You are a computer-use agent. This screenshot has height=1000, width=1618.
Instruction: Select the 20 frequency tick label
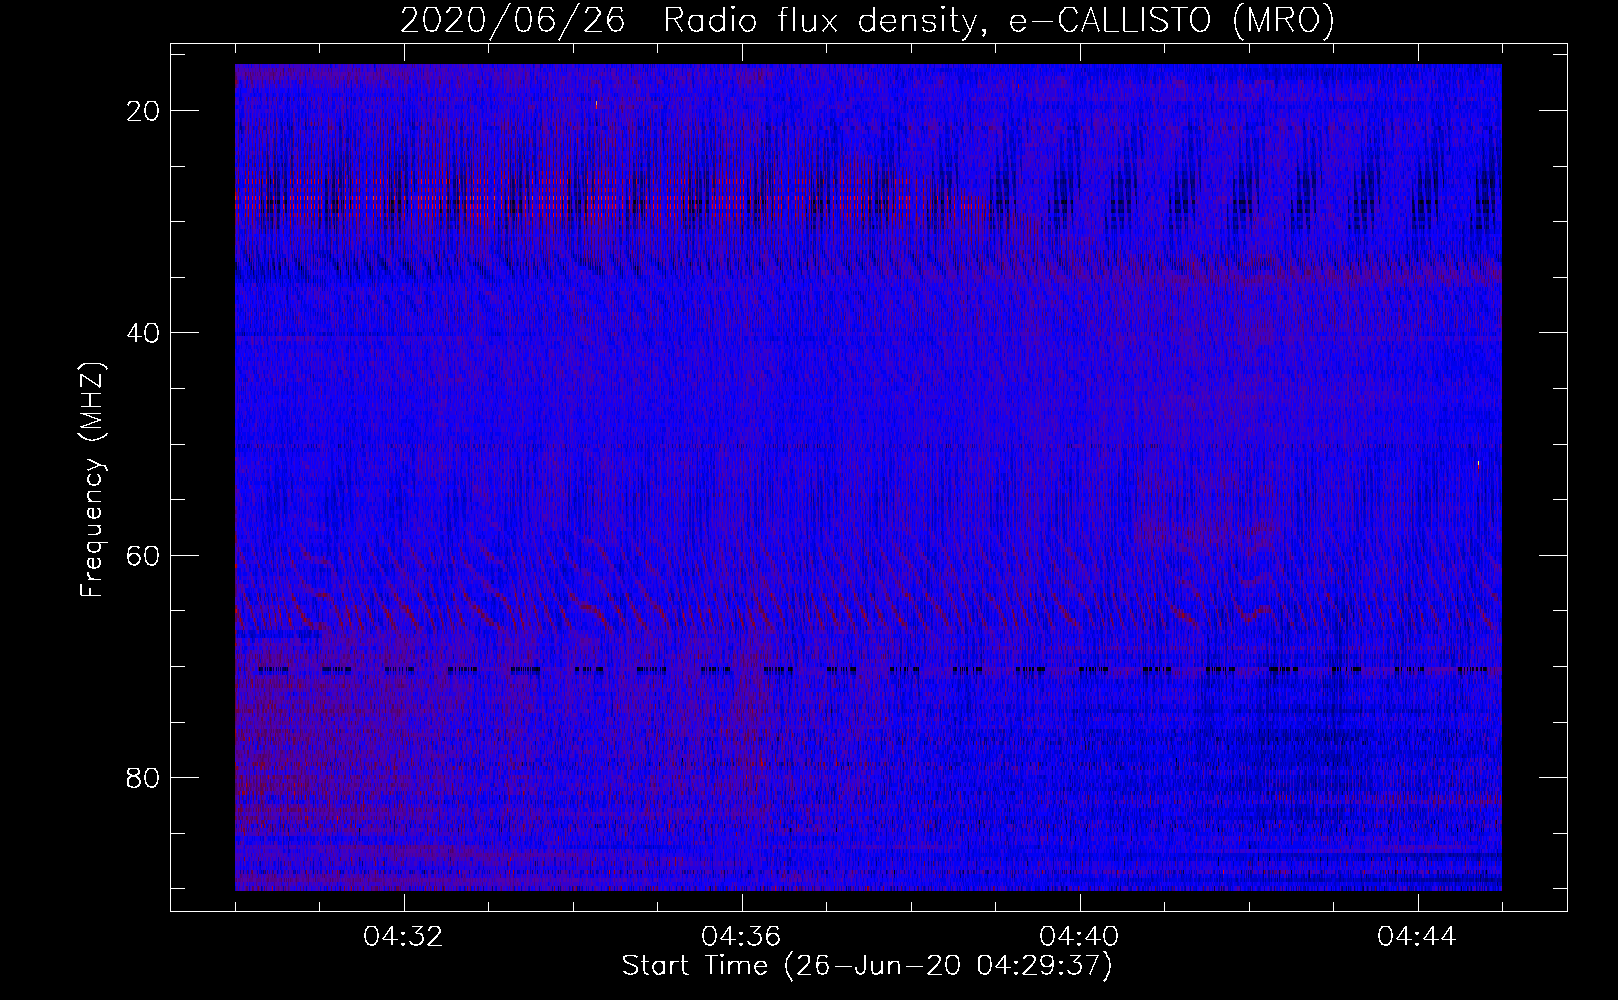144,111
